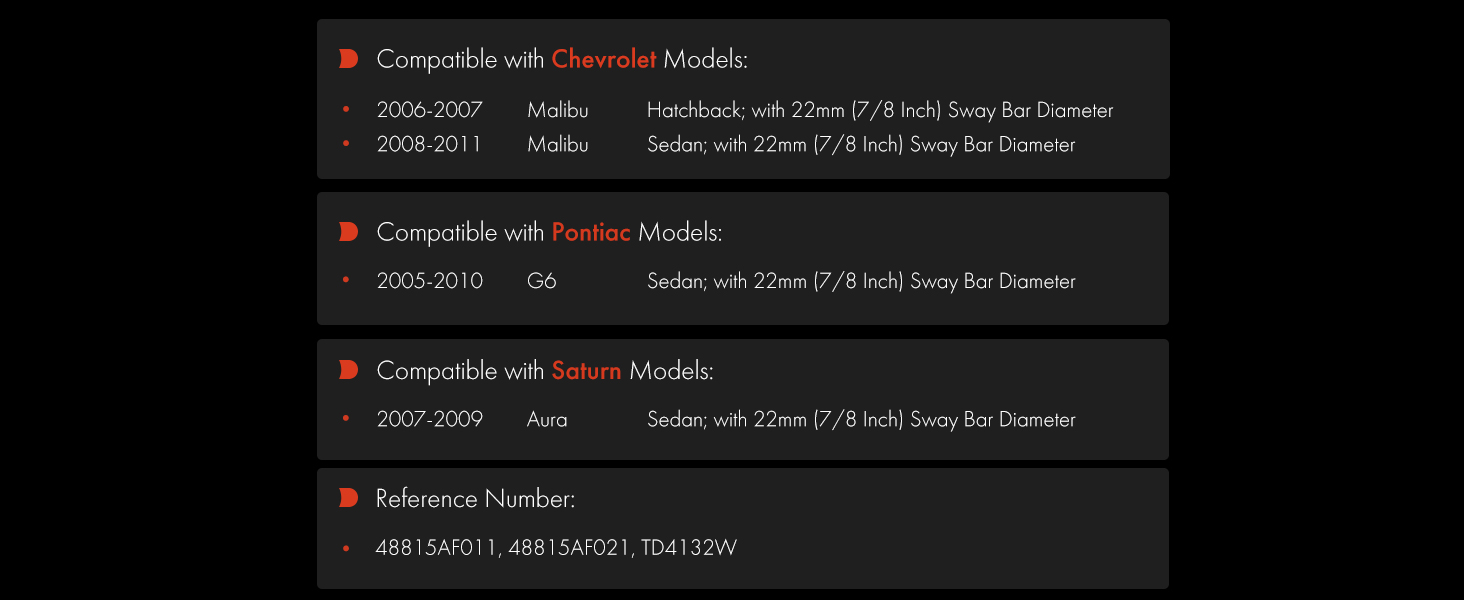Select the red Saturn brand name
This screenshot has width=1464, height=600.
click(x=586, y=370)
